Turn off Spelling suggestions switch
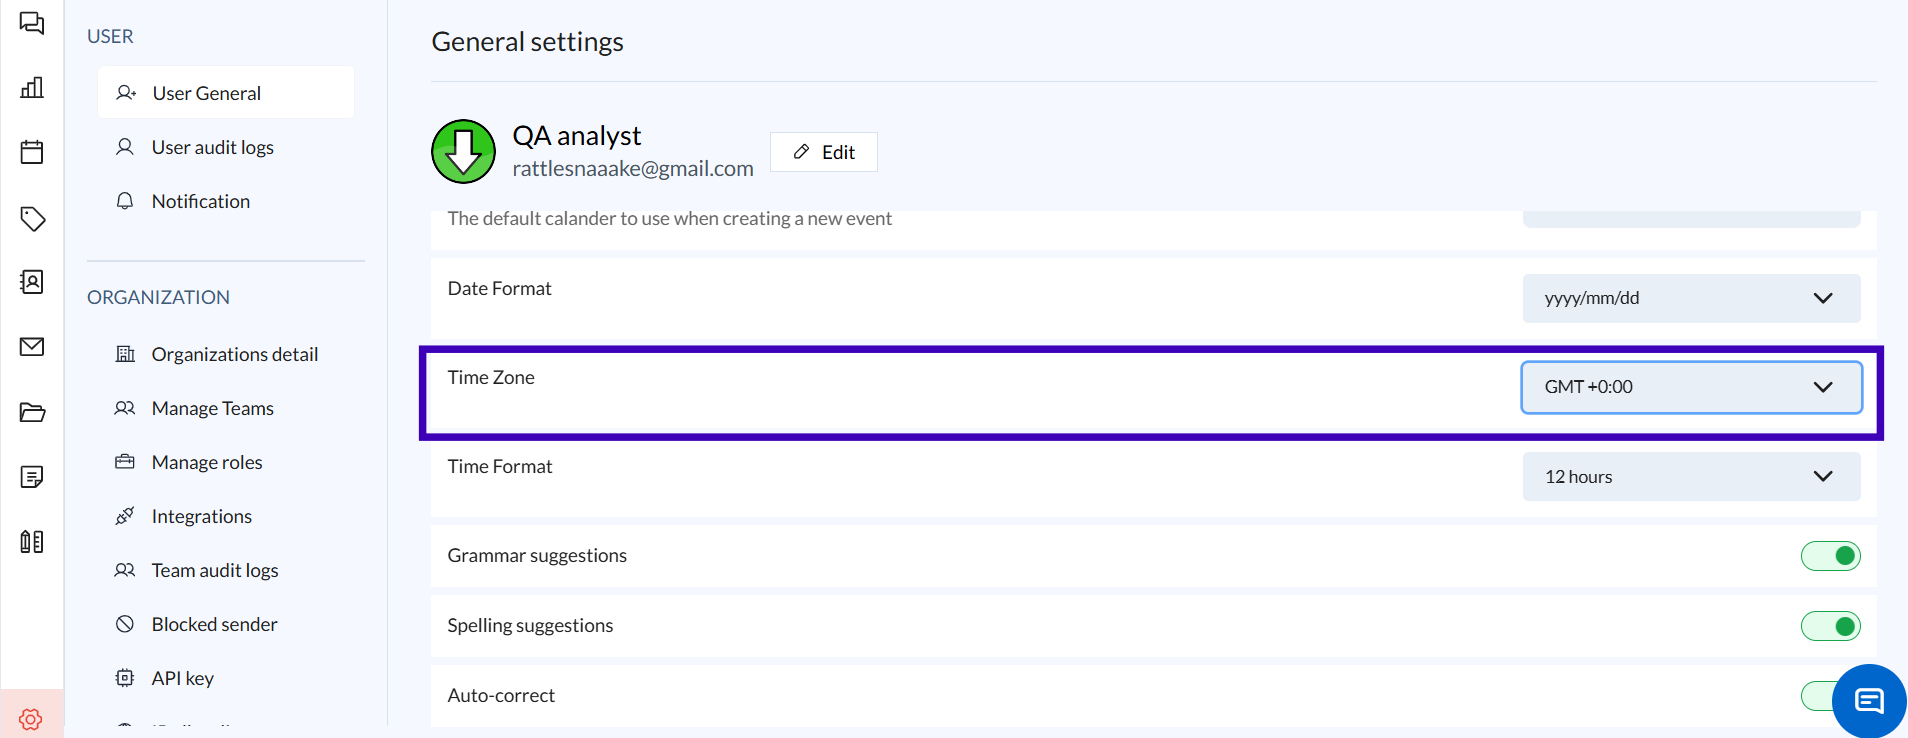The height and width of the screenshot is (738, 1908). (x=1829, y=626)
